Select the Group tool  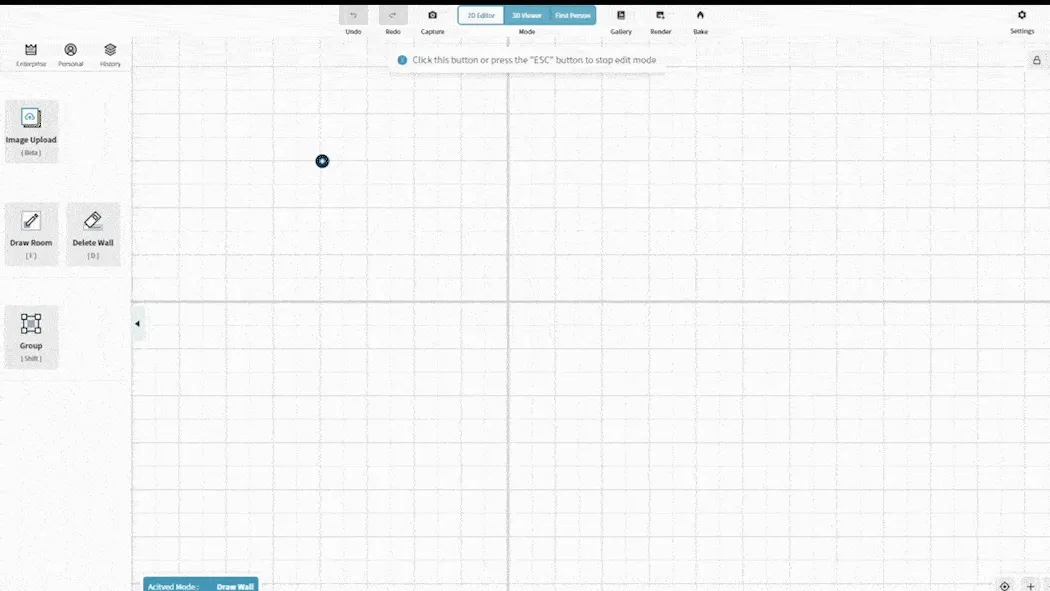click(31, 338)
